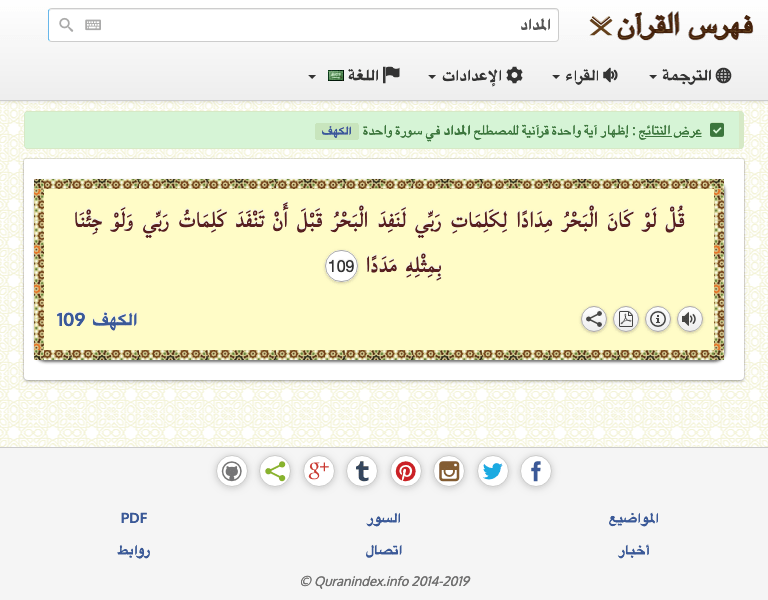Click the Facebook icon in the footer

[536, 471]
